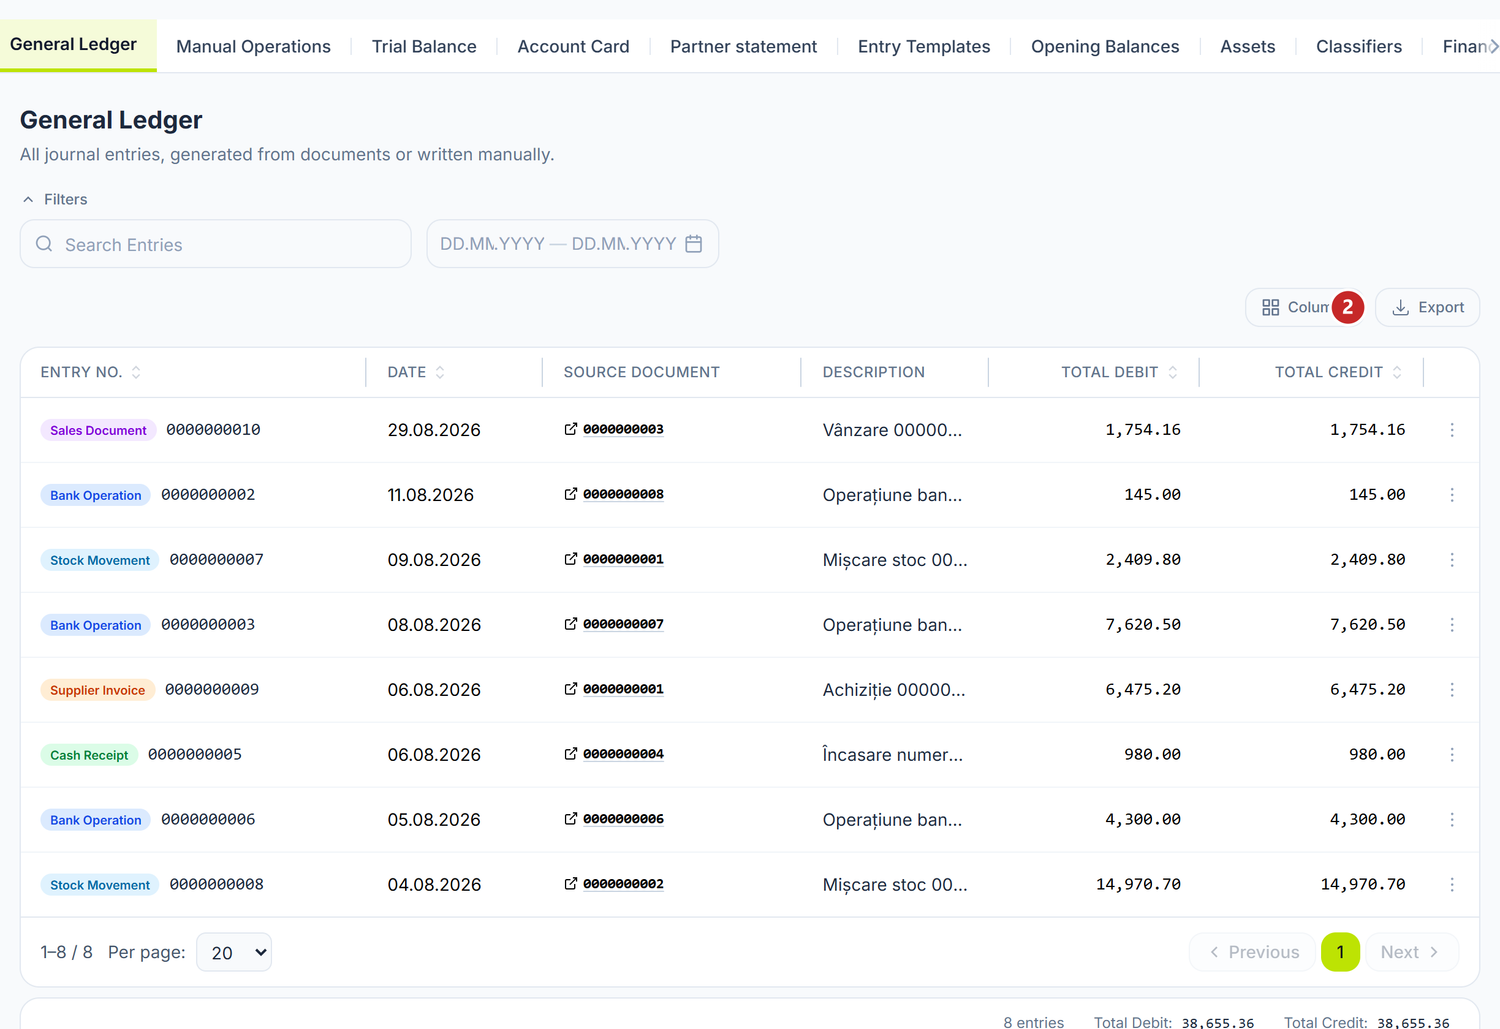The width and height of the screenshot is (1500, 1029).
Task: Open row menu for entry 0000000005
Action: (1452, 755)
